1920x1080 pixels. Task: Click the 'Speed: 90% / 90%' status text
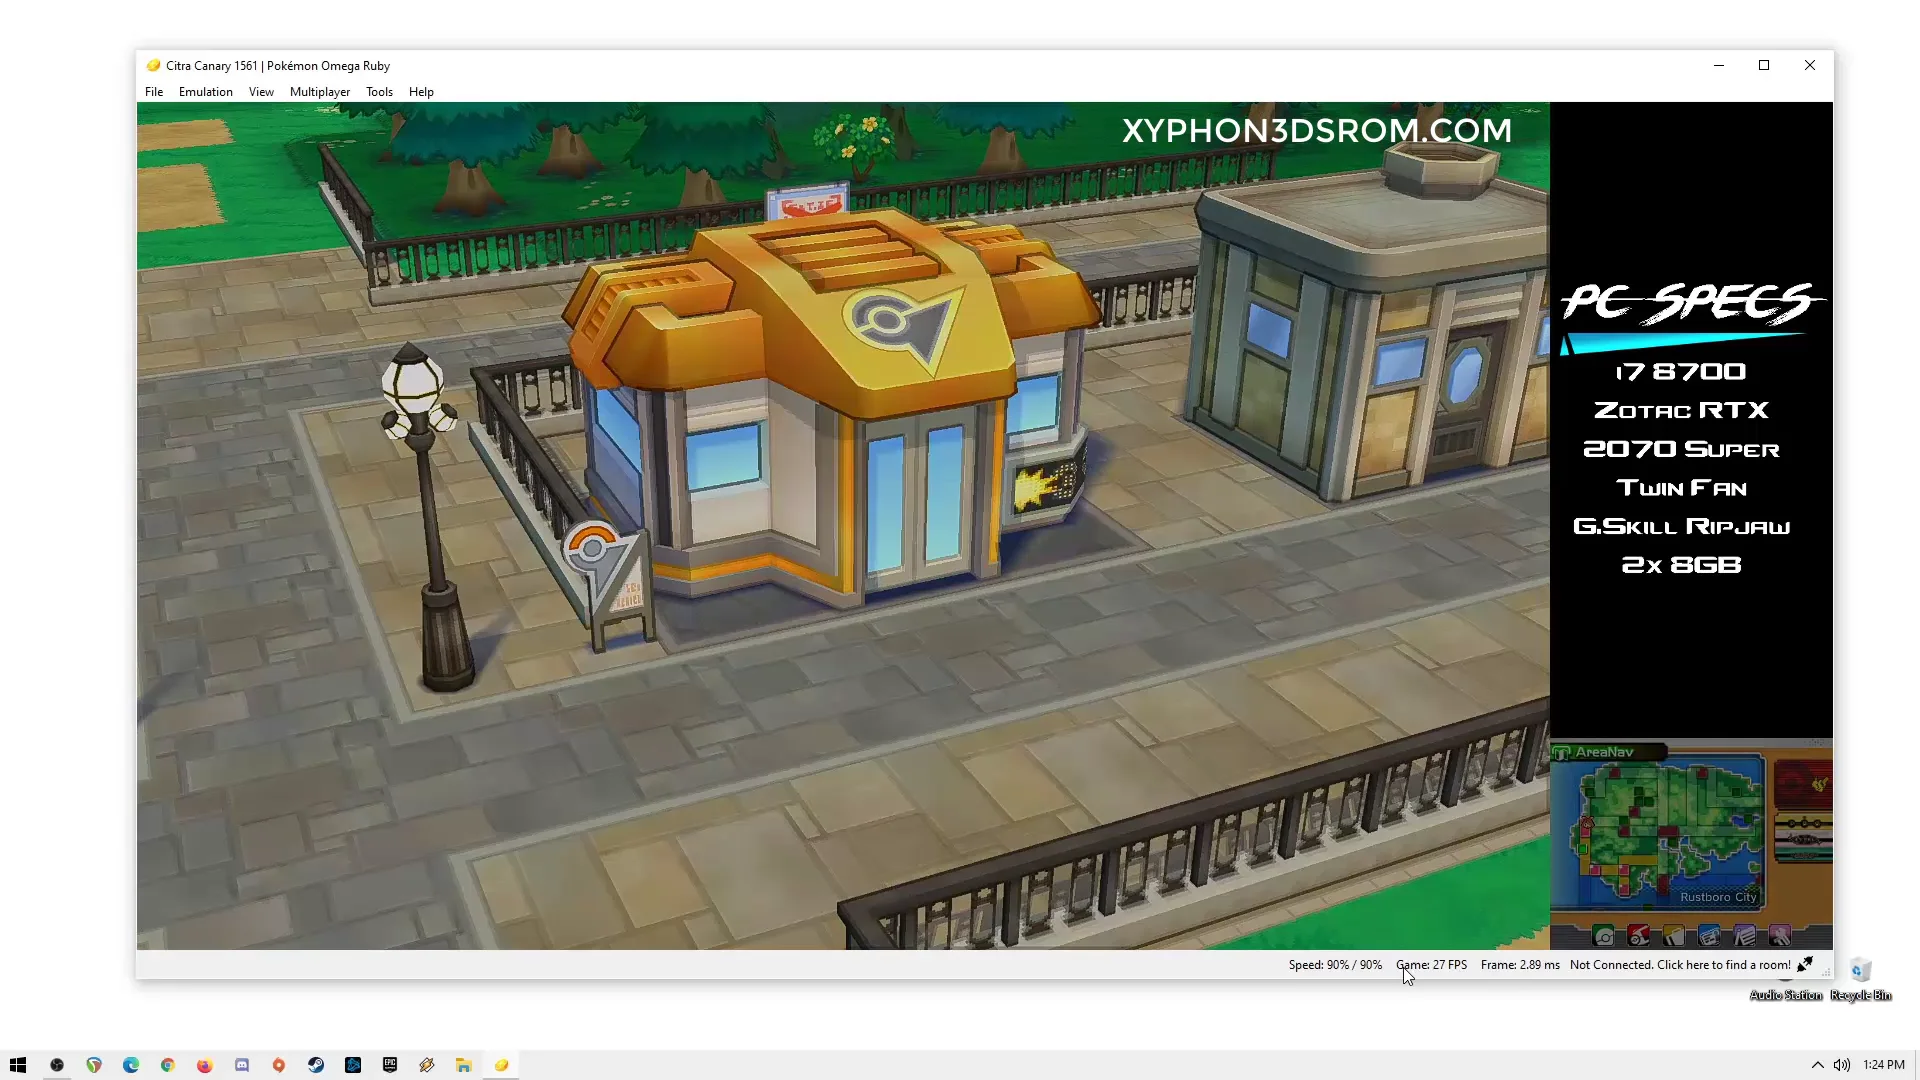pyautogui.click(x=1335, y=965)
